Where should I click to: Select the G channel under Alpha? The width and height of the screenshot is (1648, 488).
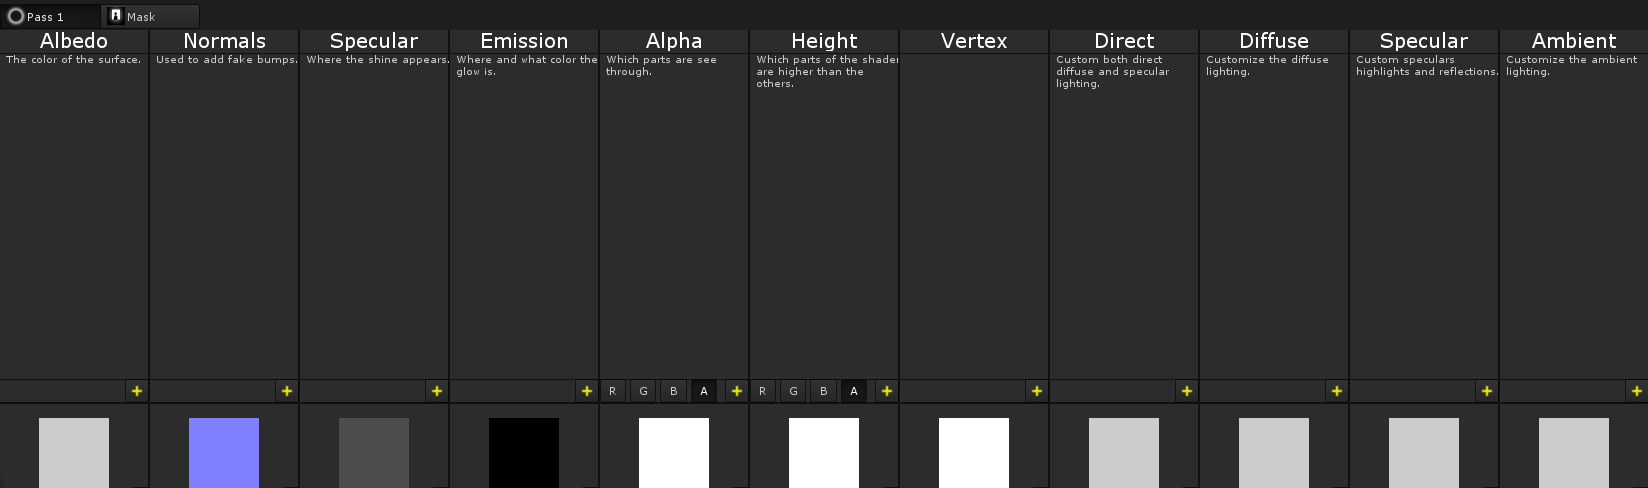pos(643,391)
